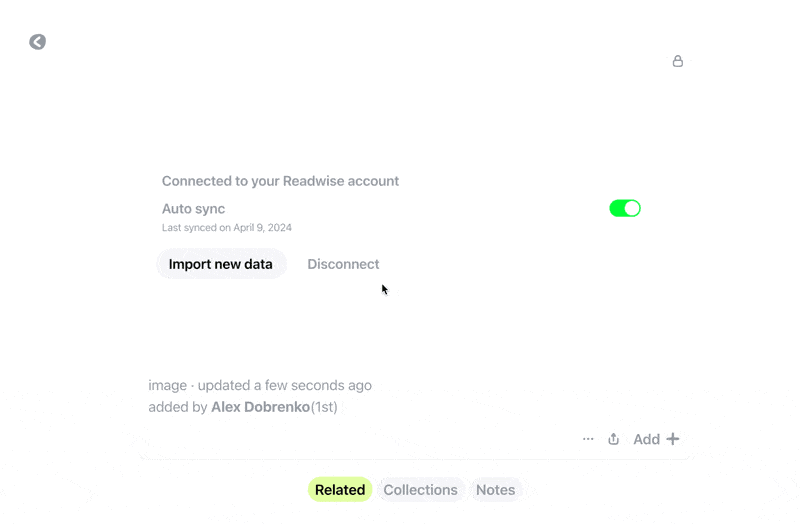Disconnect the Readwise account

point(343,264)
